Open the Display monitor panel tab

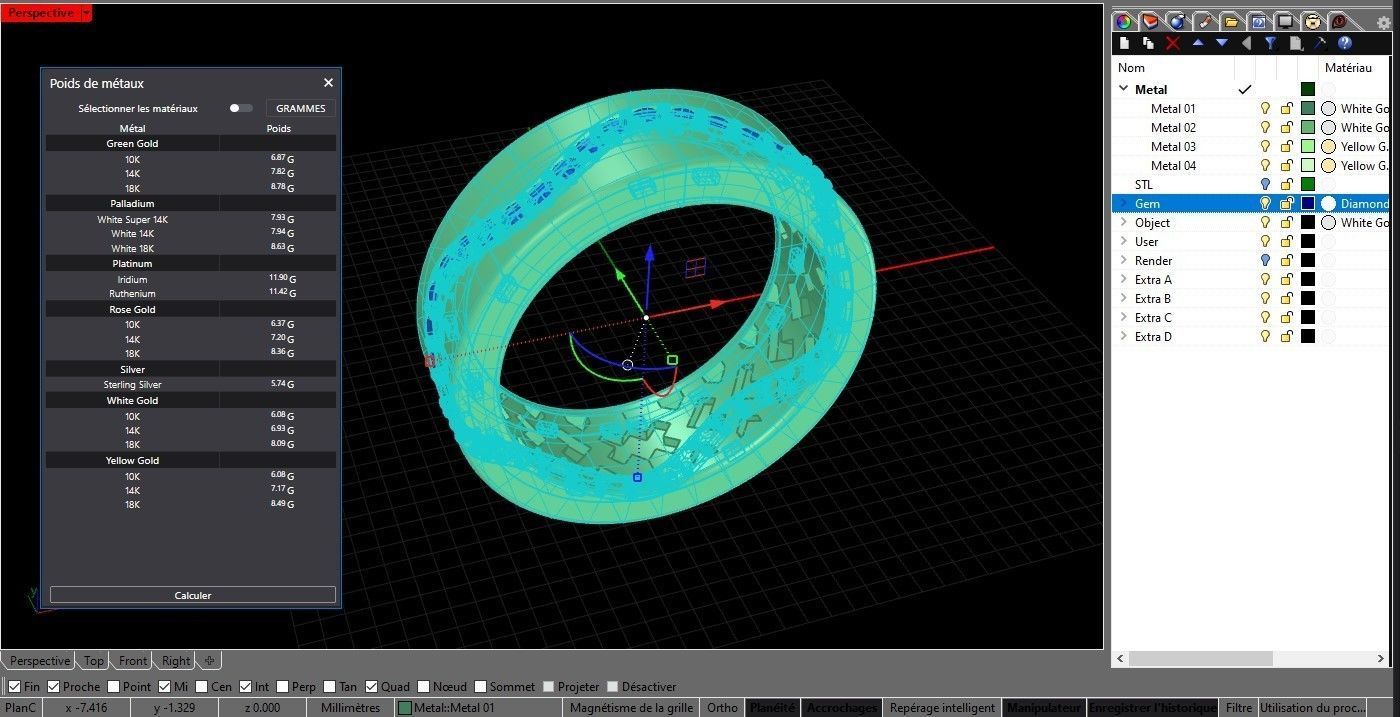point(1286,21)
